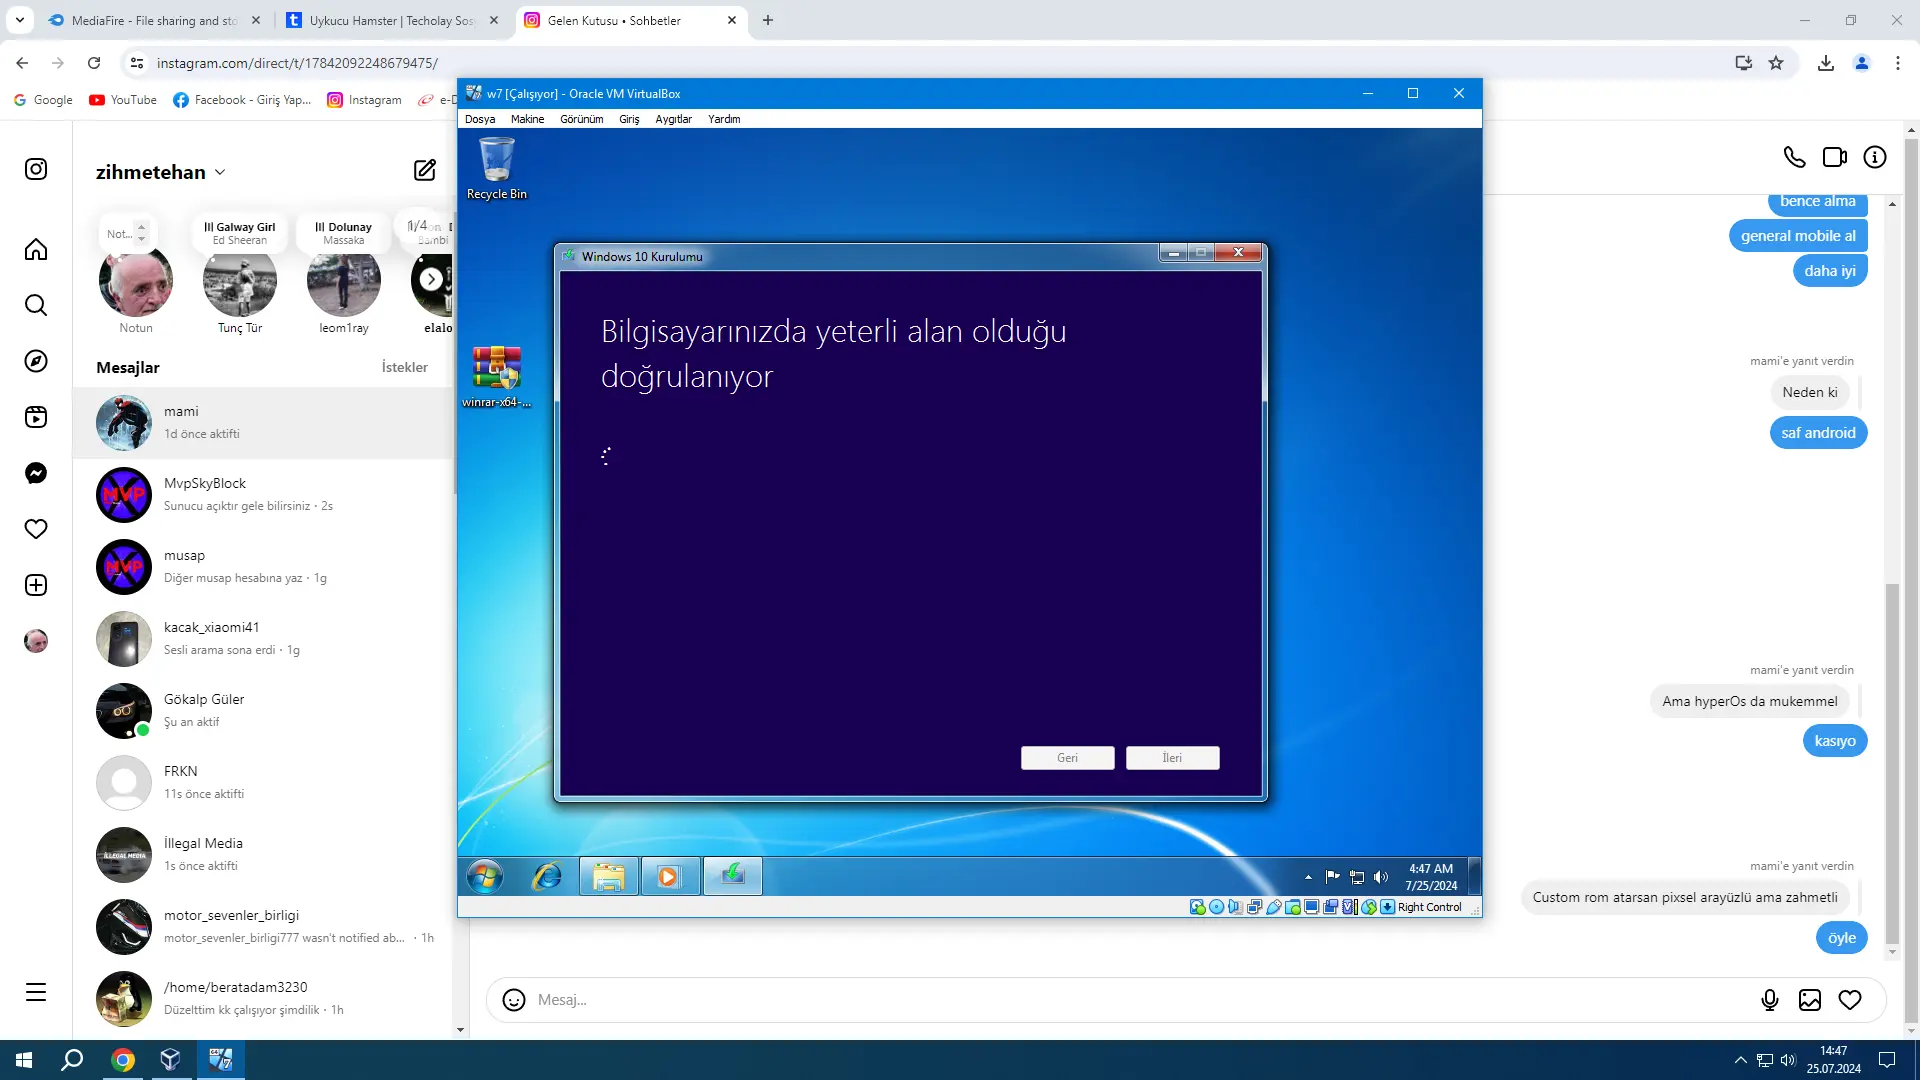Open conversation info icon
This screenshot has width=1920, height=1080.
click(x=1875, y=157)
